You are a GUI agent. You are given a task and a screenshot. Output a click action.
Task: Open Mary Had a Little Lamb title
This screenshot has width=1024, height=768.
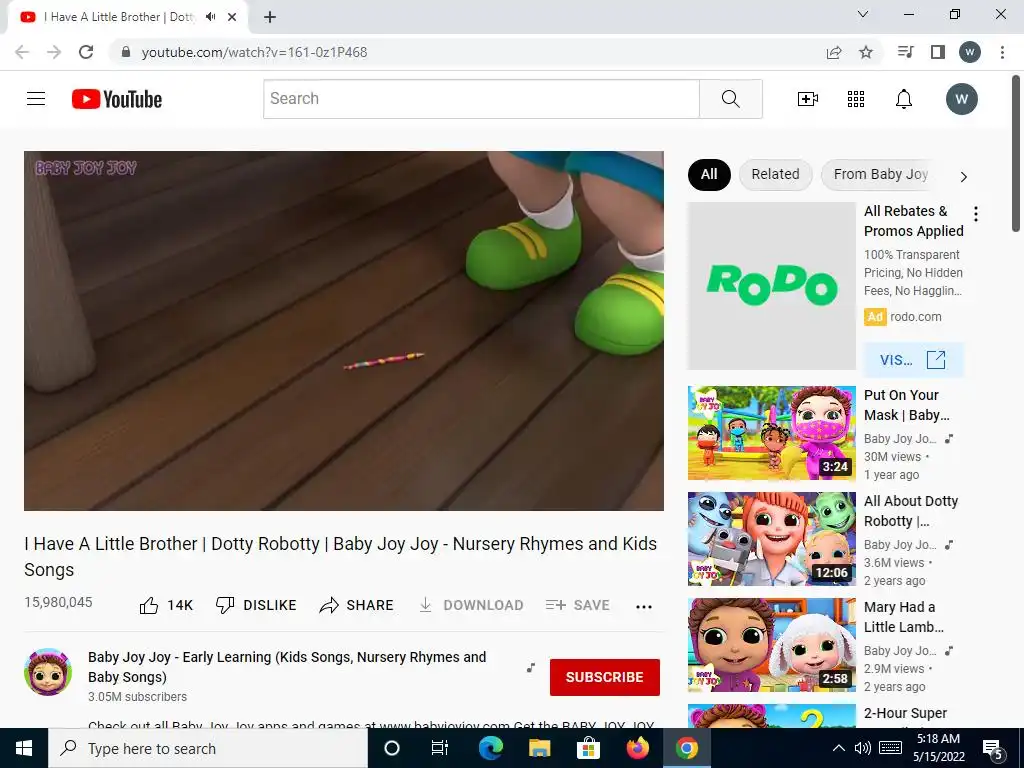click(x=904, y=617)
